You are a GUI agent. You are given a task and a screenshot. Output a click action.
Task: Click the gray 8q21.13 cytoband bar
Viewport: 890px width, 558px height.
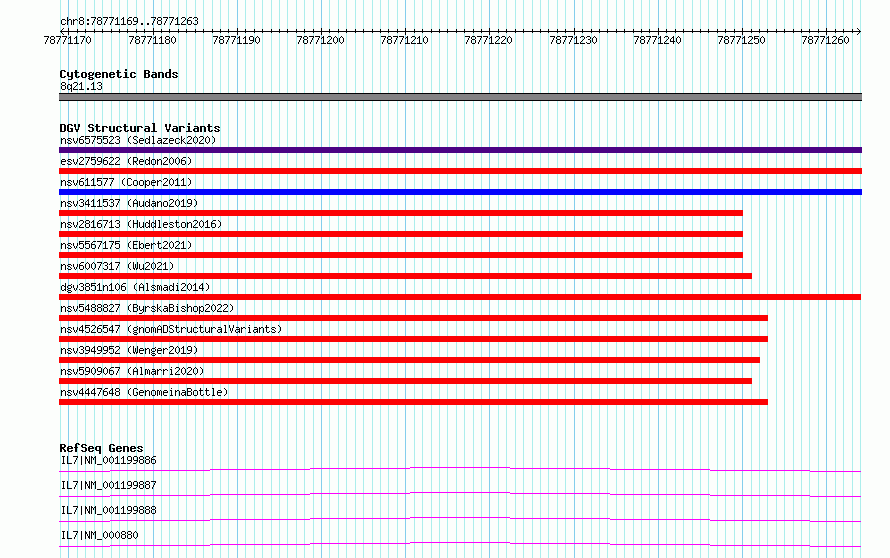(x=460, y=97)
